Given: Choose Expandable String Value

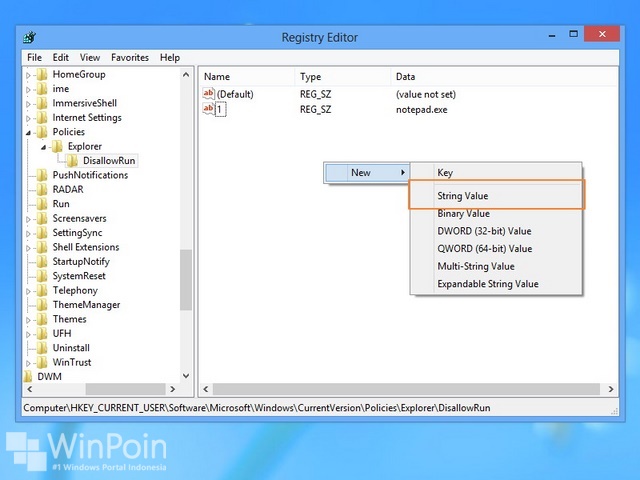Looking at the screenshot, I should [496, 284].
